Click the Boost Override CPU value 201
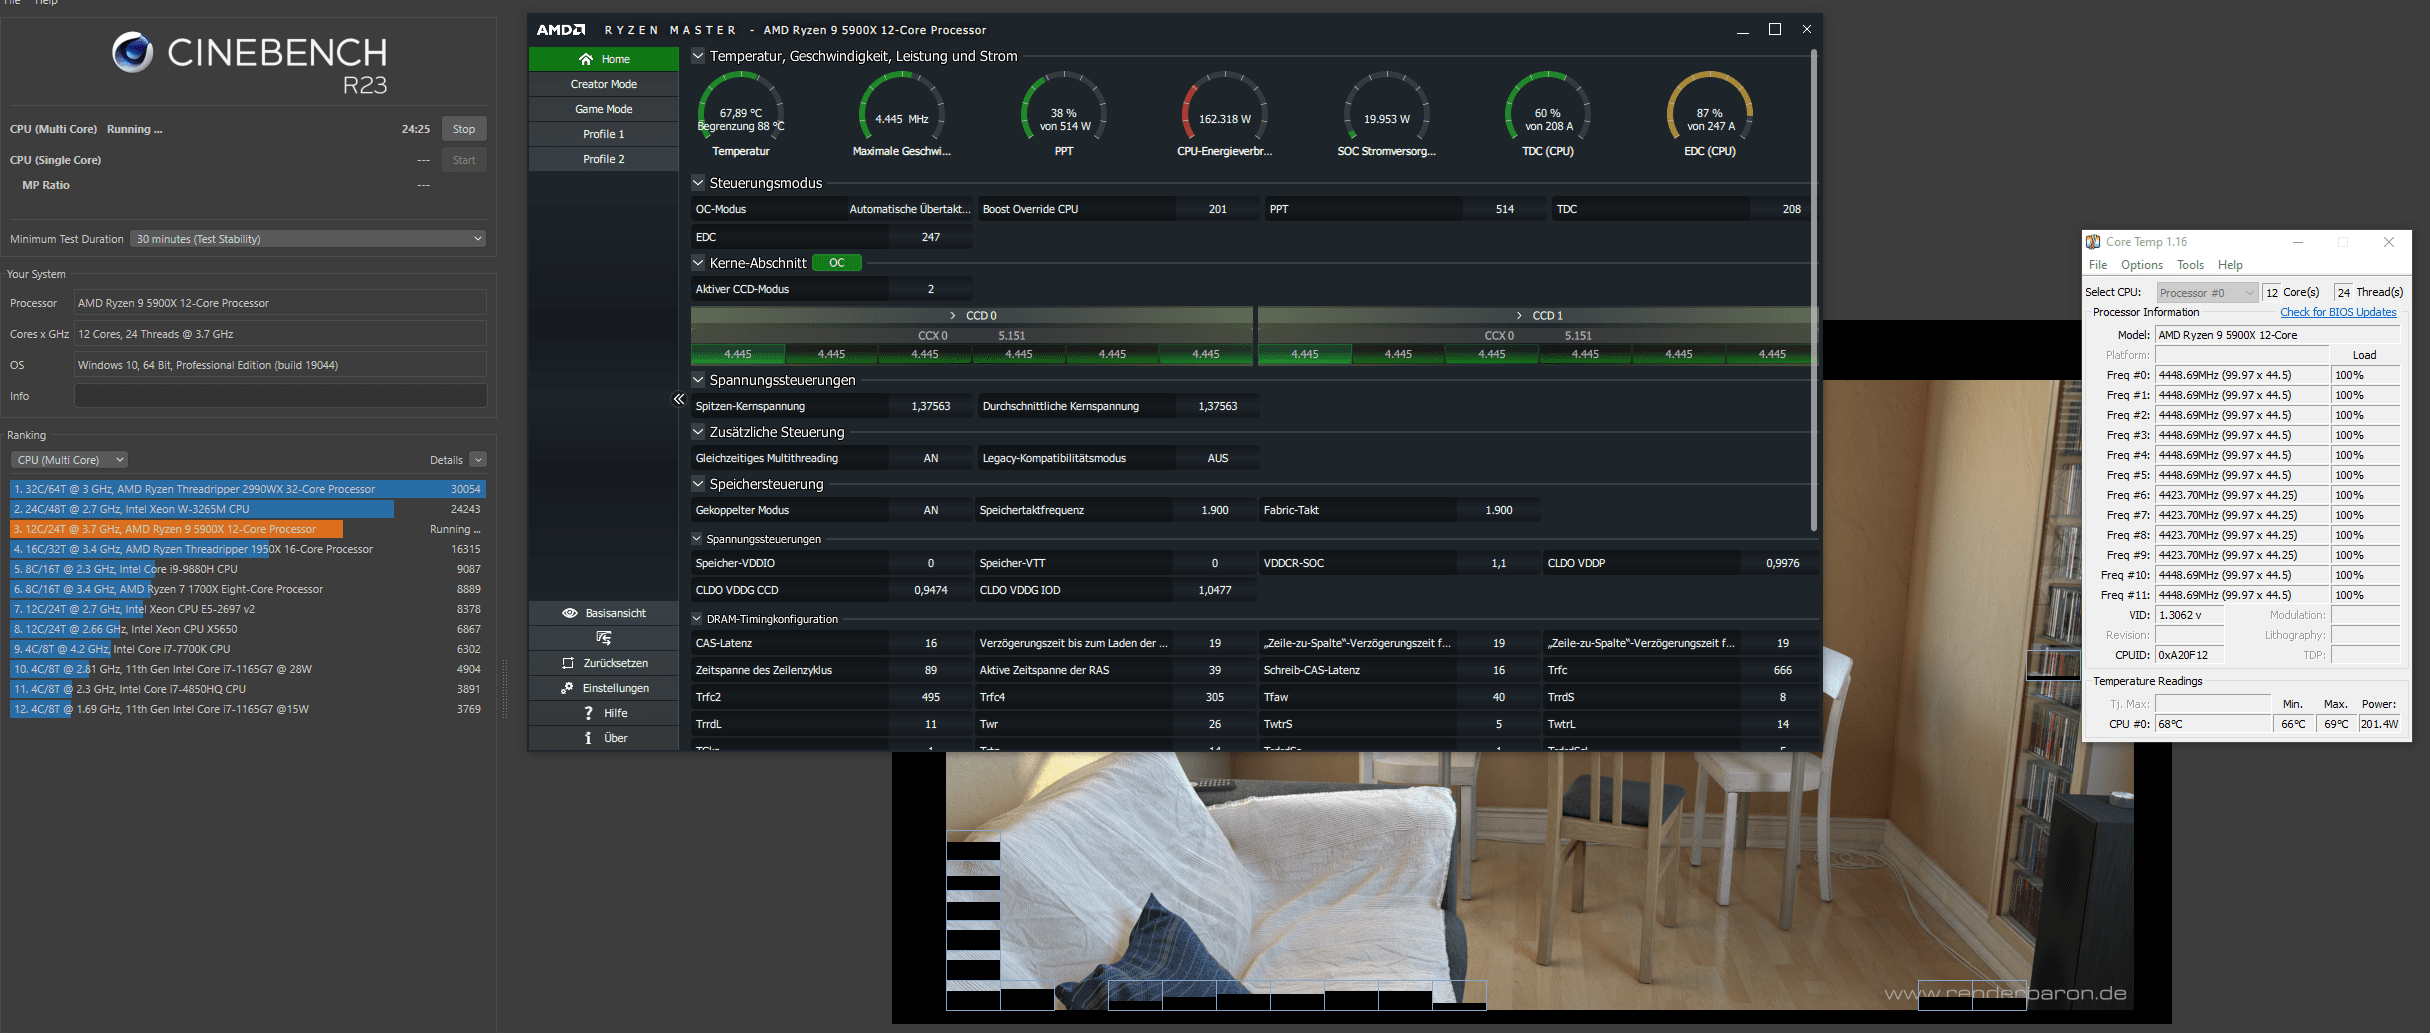Viewport: 2430px width, 1033px height. tap(1217, 209)
